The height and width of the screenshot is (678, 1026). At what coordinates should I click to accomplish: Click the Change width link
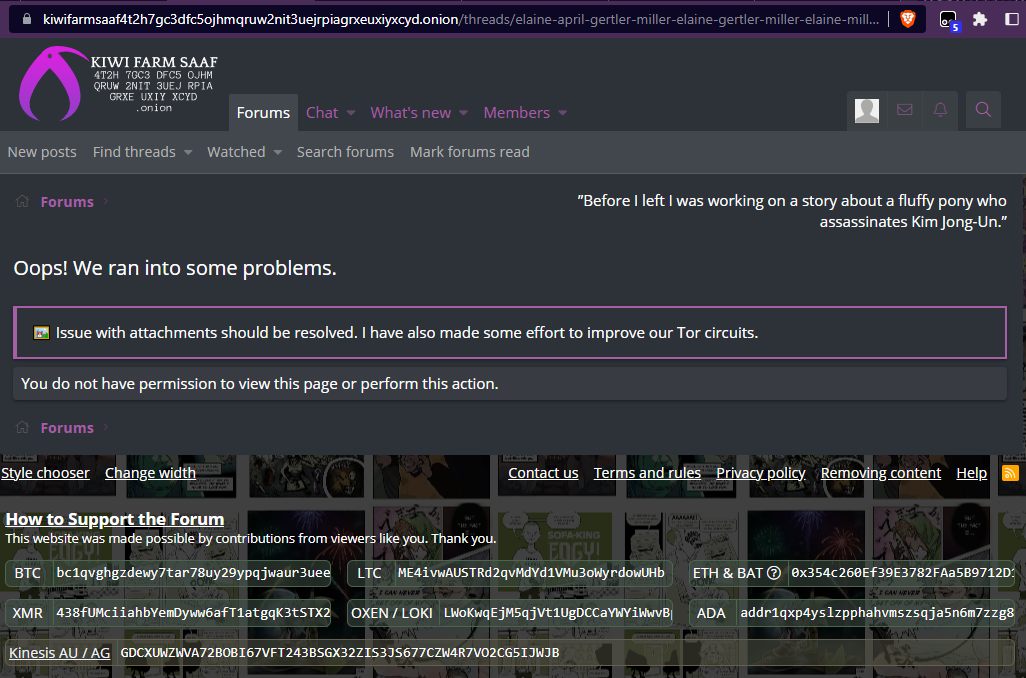pyautogui.click(x=150, y=473)
